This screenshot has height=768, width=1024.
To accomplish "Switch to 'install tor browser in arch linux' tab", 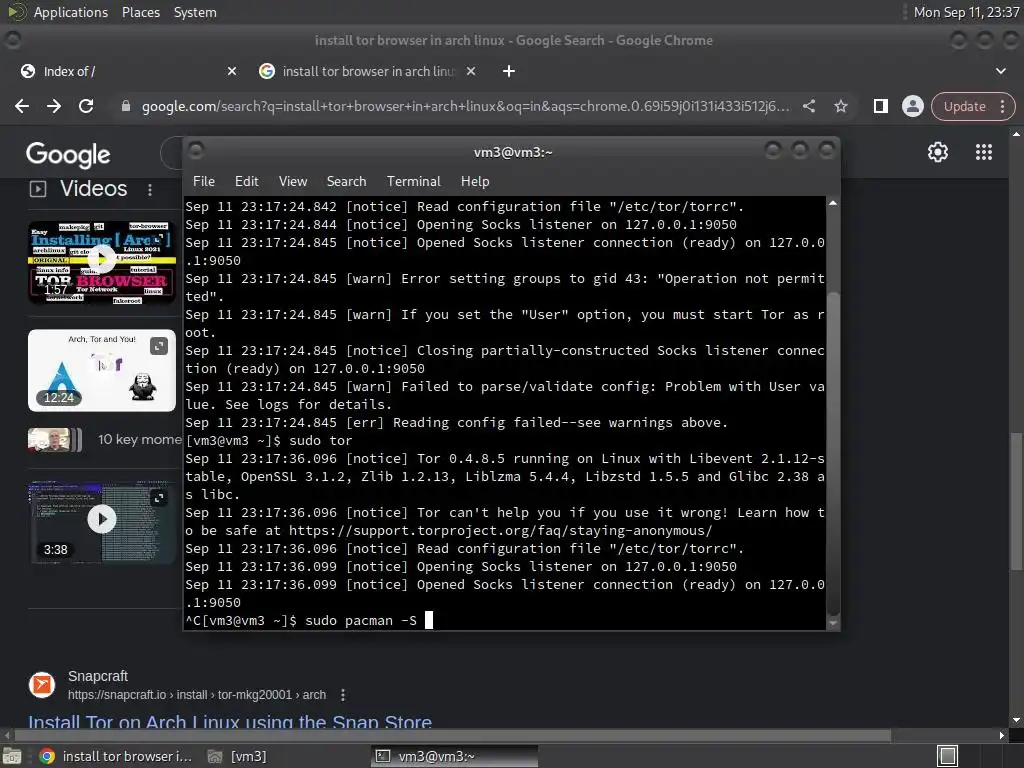I will click(368, 71).
